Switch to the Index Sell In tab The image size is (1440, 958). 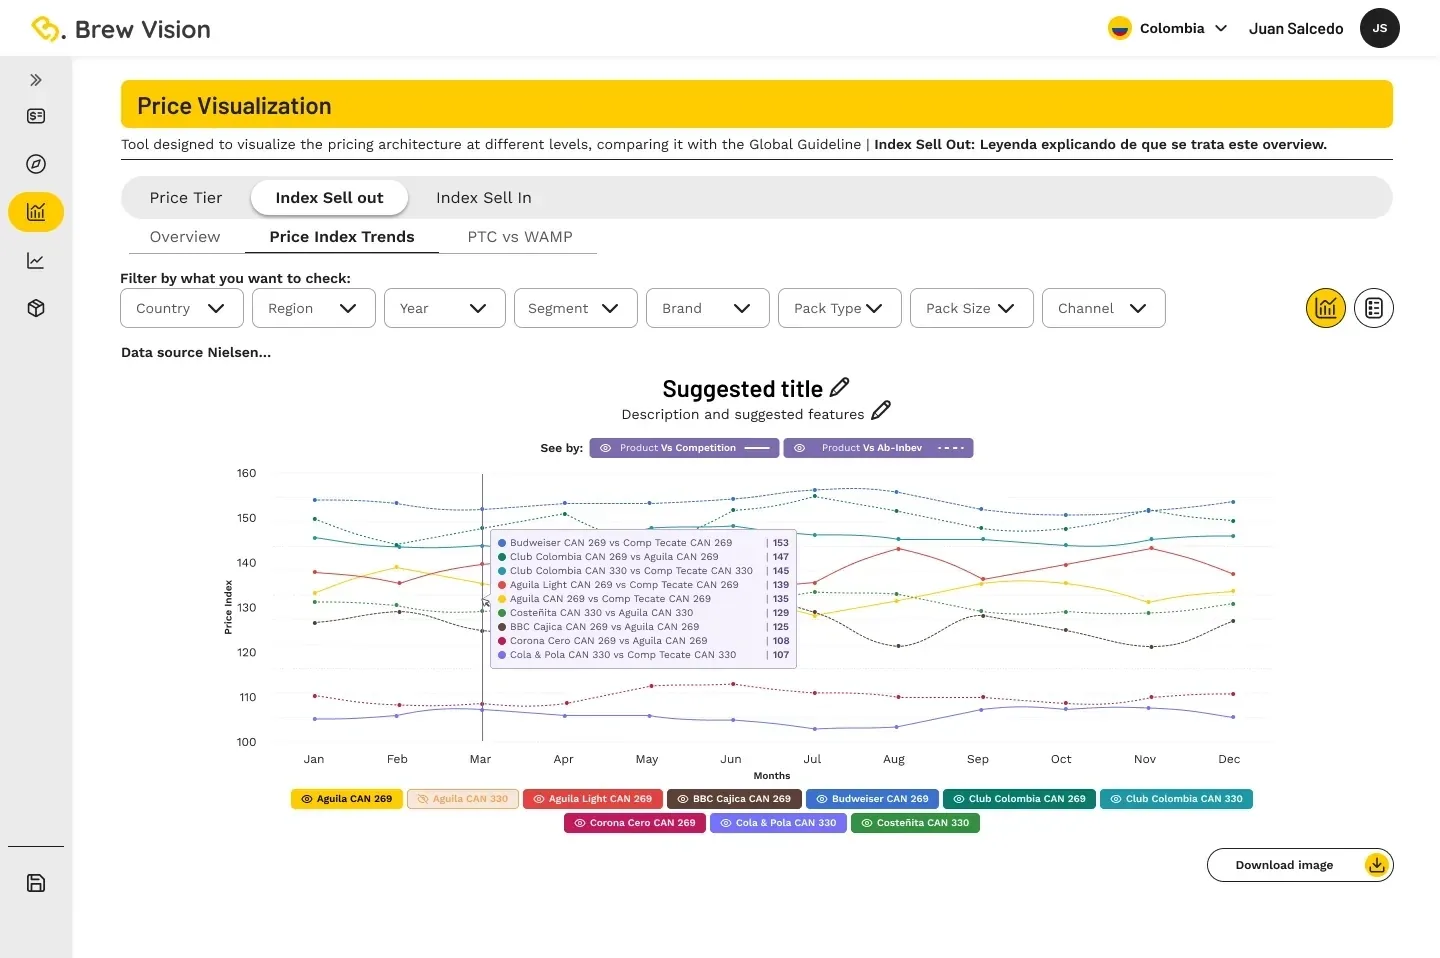click(484, 198)
